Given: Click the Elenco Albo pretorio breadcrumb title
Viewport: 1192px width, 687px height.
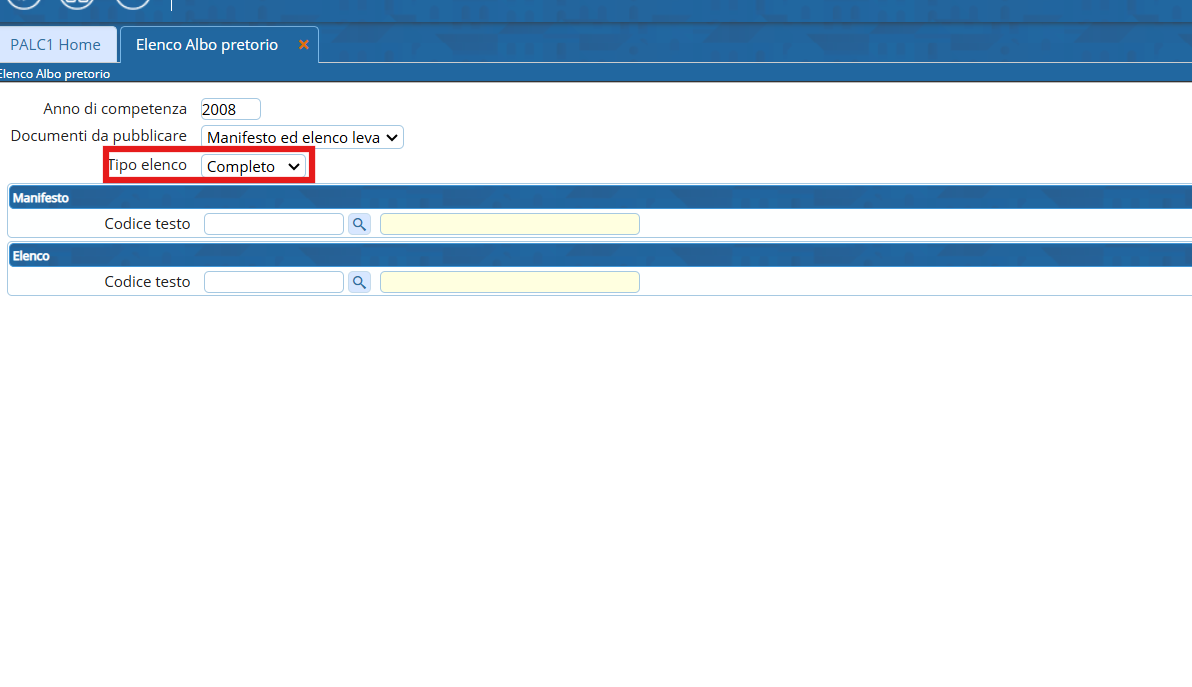Looking at the screenshot, I should click(x=55, y=74).
